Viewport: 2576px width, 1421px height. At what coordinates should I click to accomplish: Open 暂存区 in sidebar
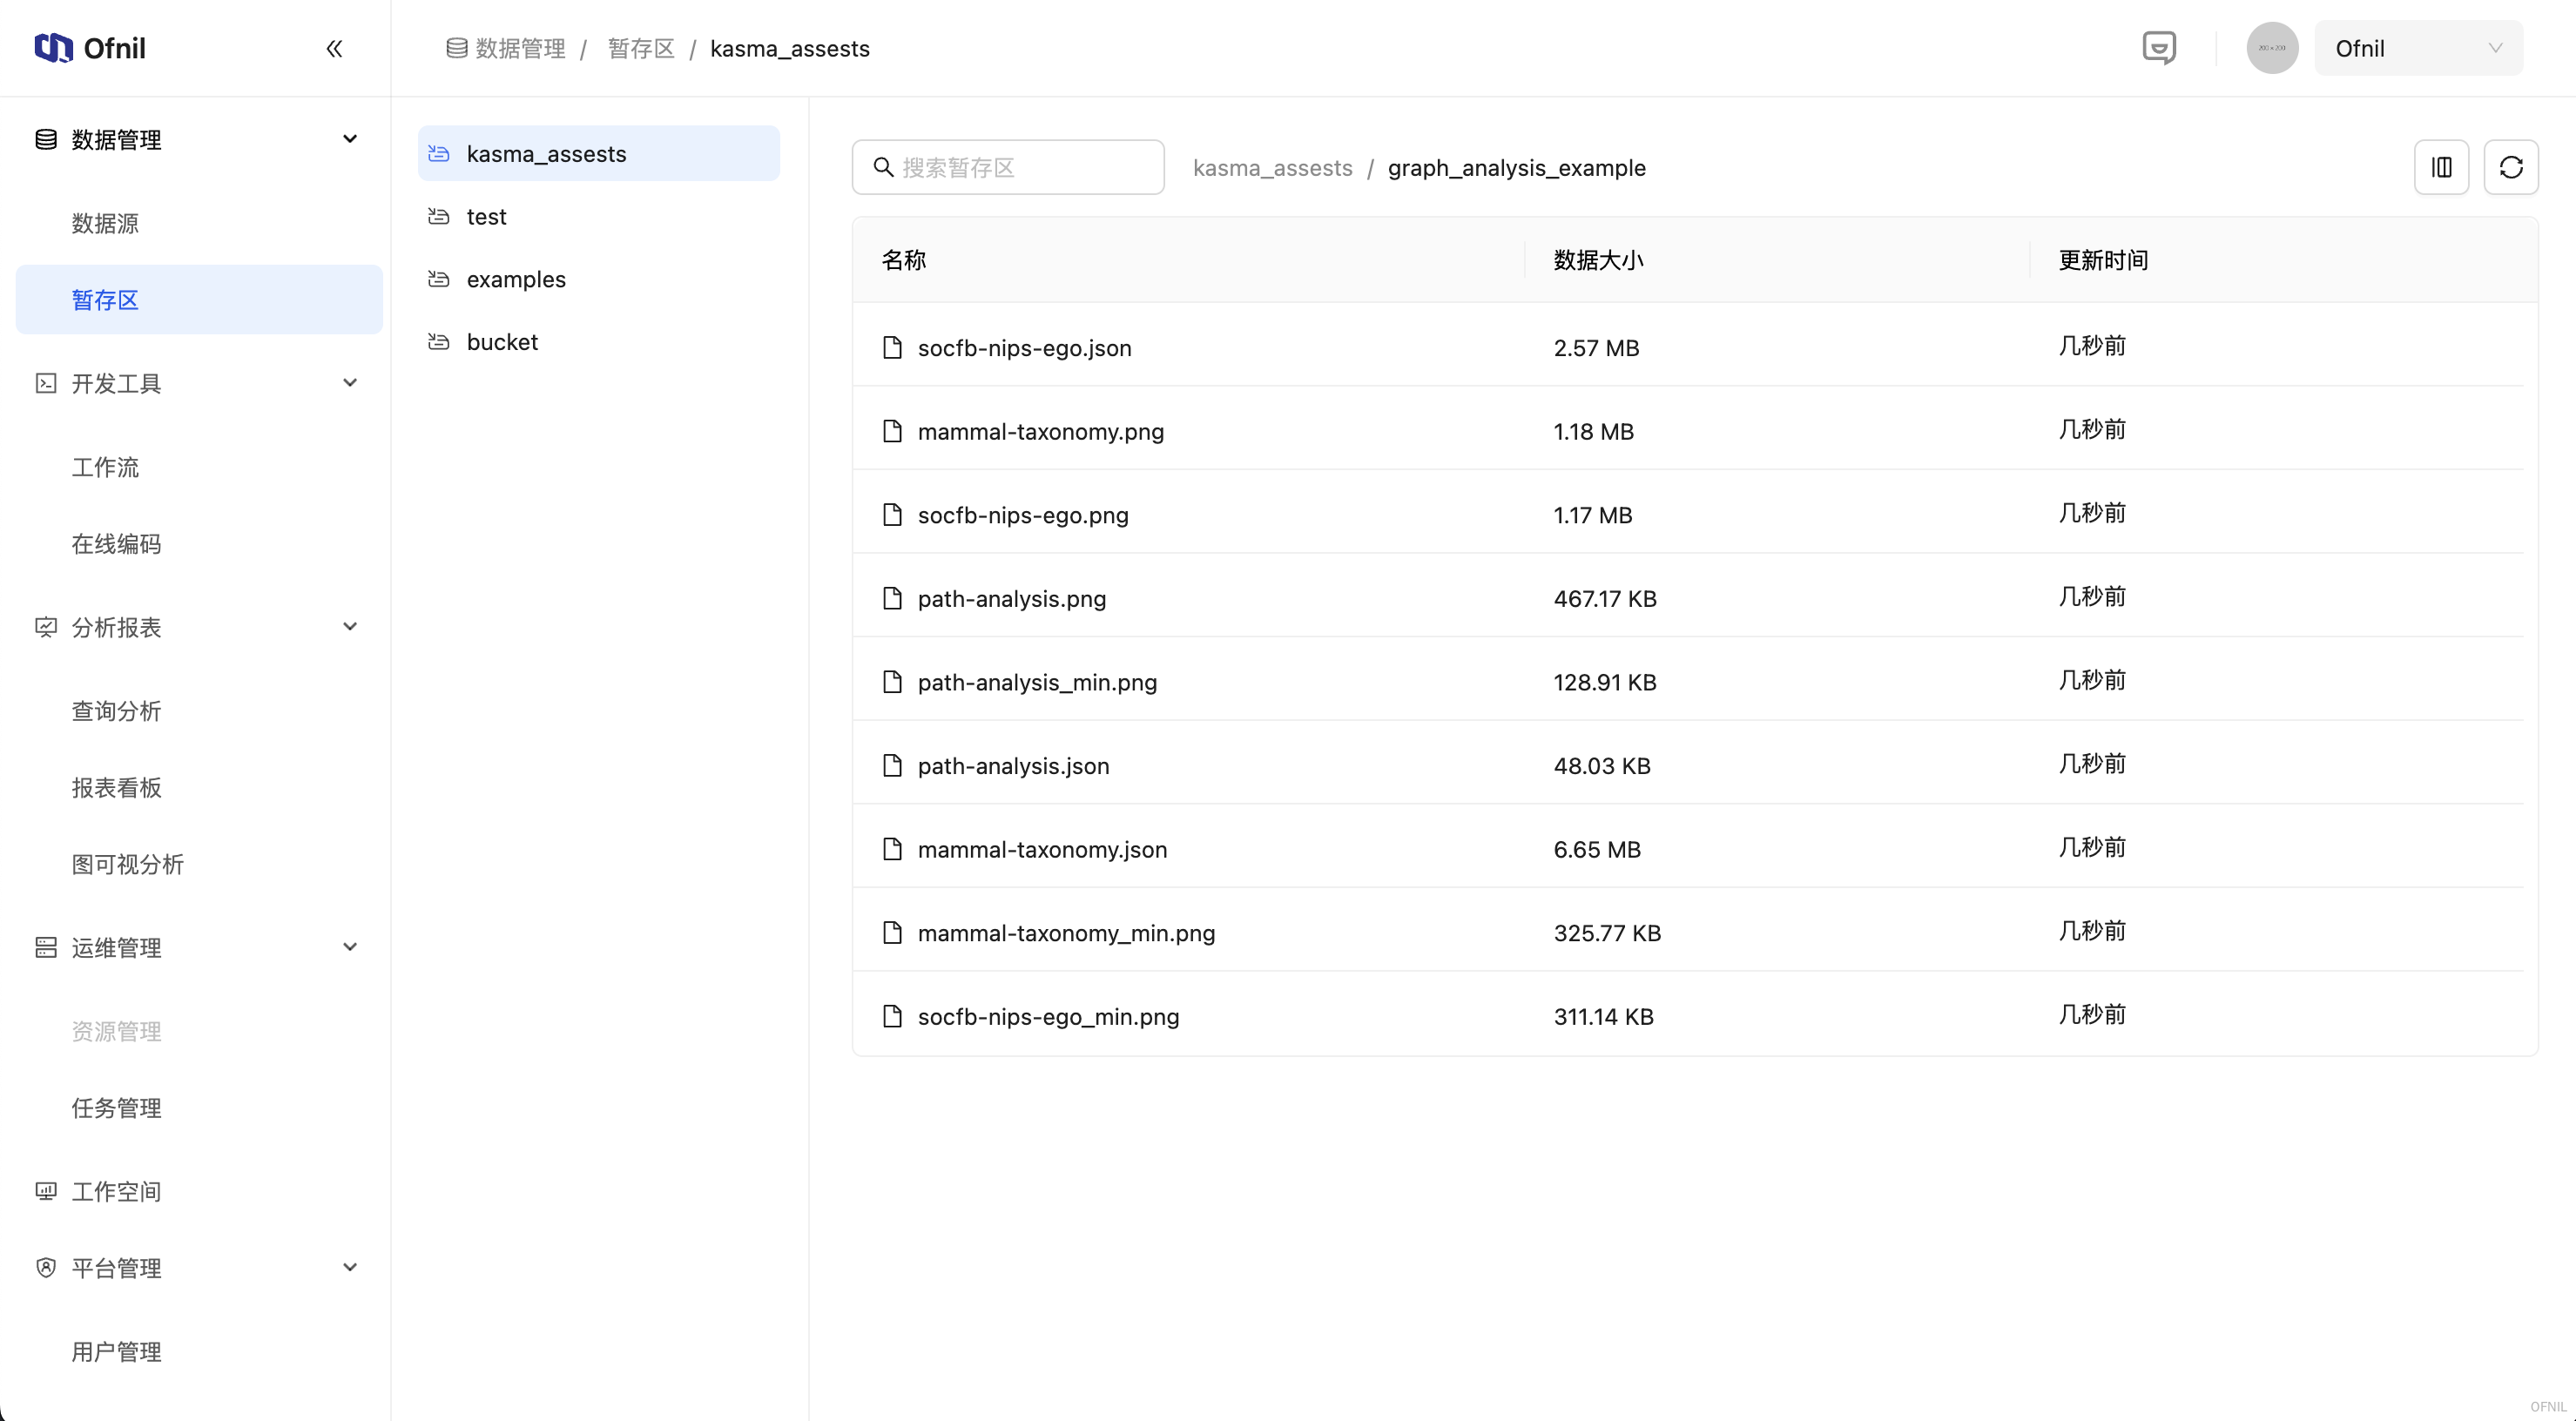pyautogui.click(x=199, y=299)
